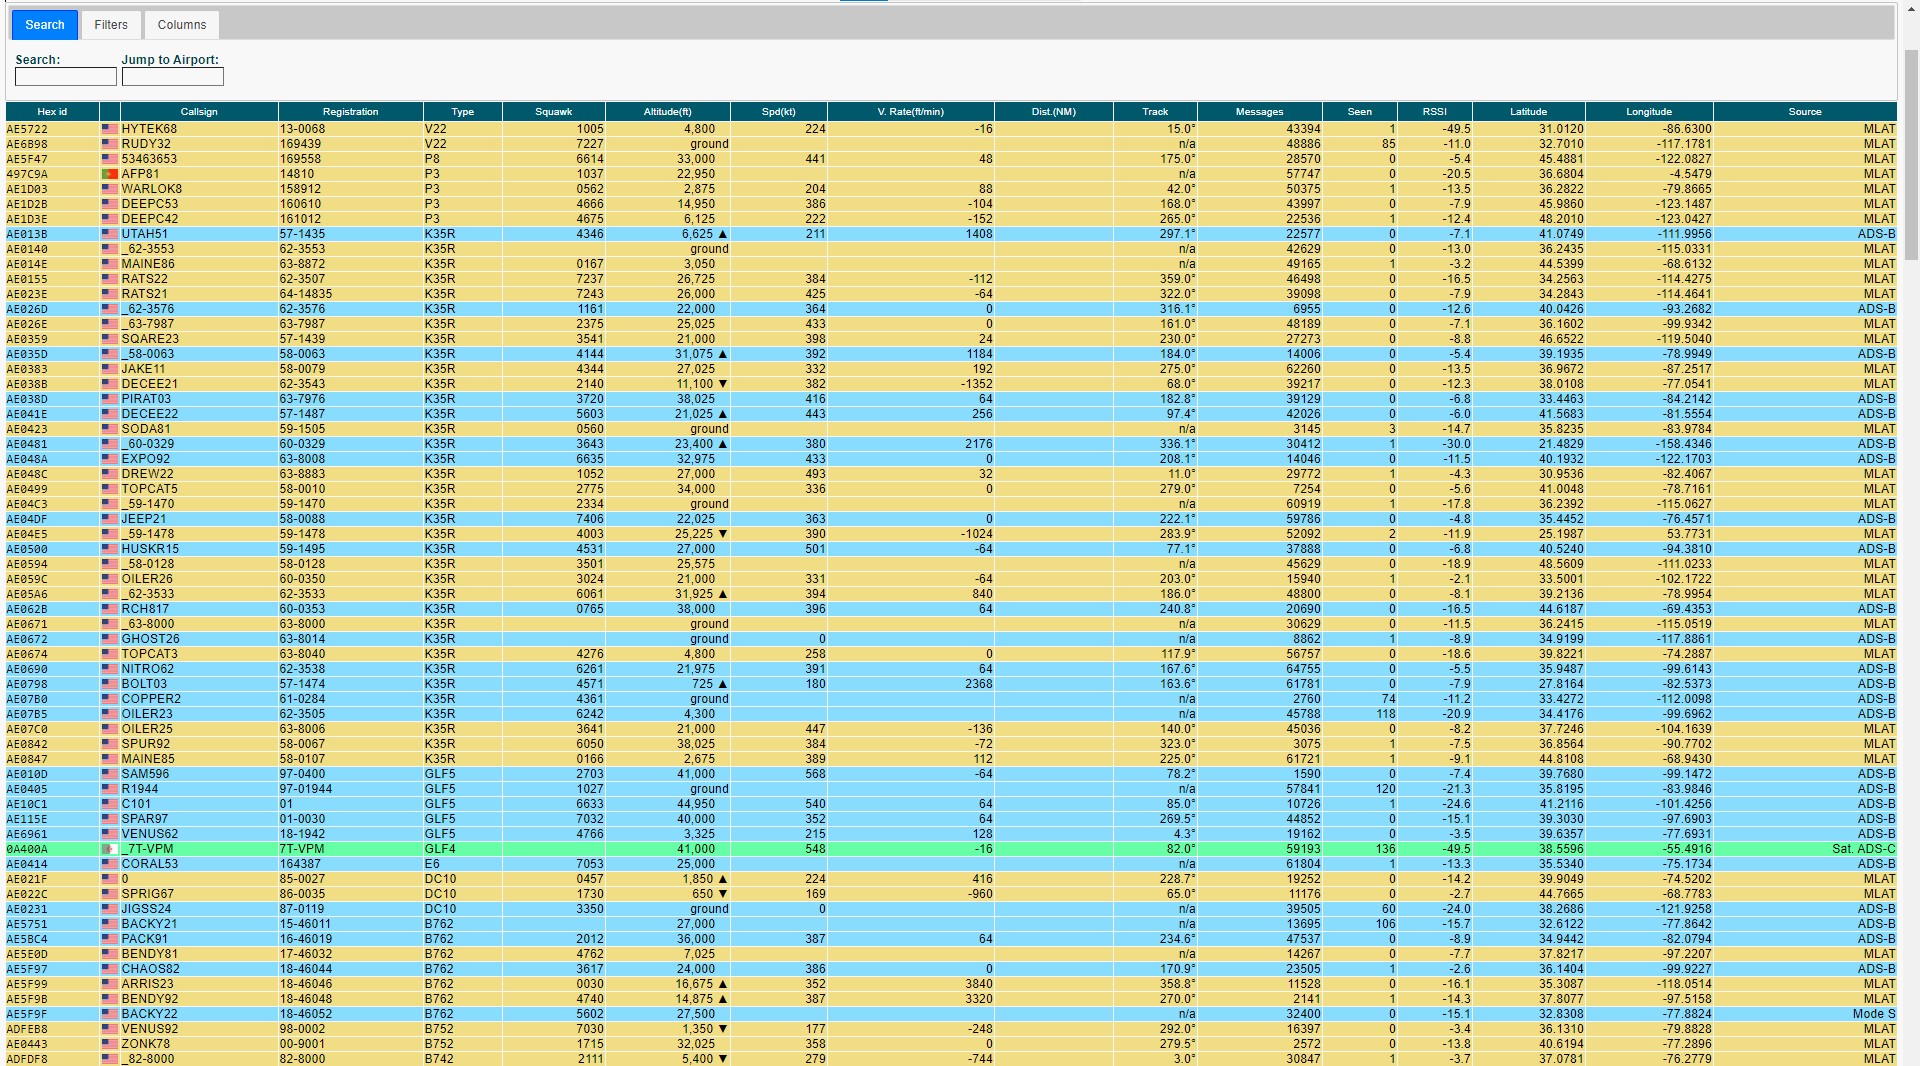Sort by Source column header
Image resolution: width=1920 pixels, height=1066 pixels.
coord(1805,112)
